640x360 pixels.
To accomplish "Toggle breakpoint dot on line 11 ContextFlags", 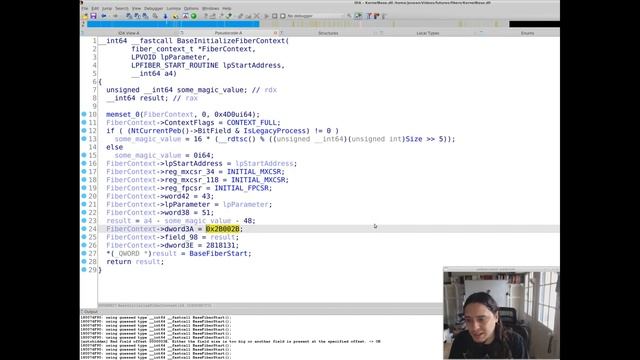I will [84, 122].
